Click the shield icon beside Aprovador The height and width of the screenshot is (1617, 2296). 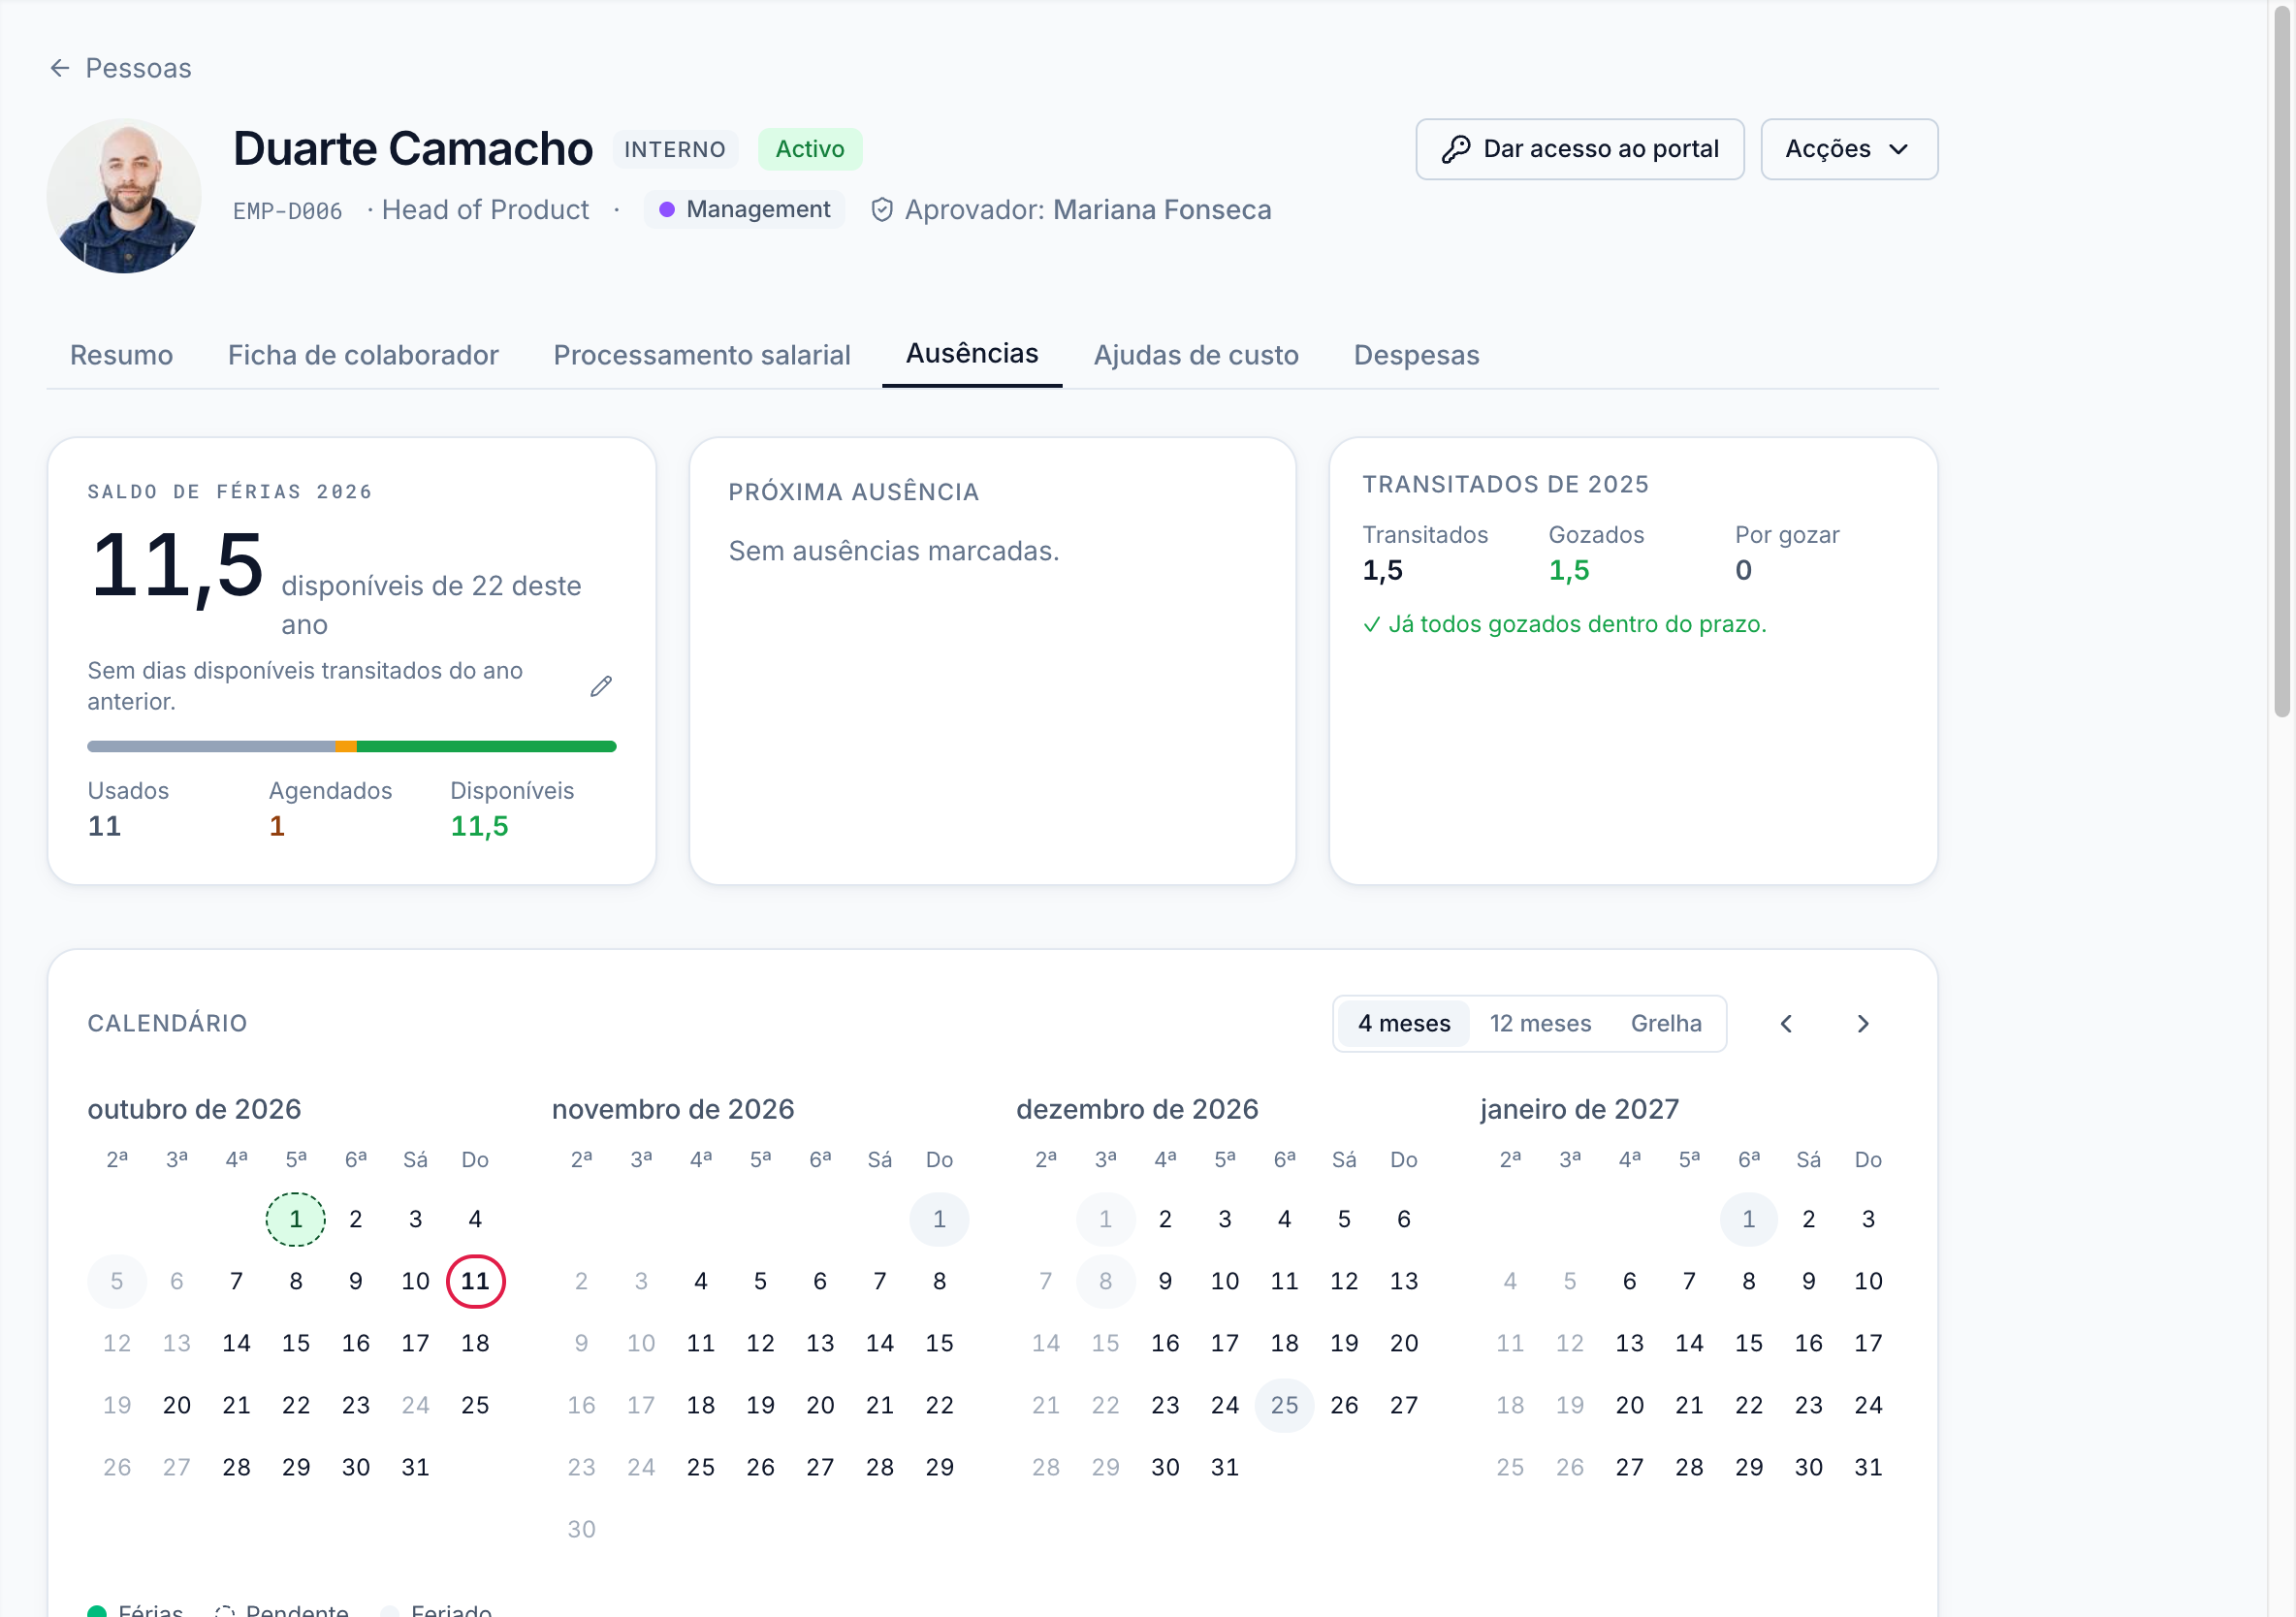pyautogui.click(x=882, y=210)
